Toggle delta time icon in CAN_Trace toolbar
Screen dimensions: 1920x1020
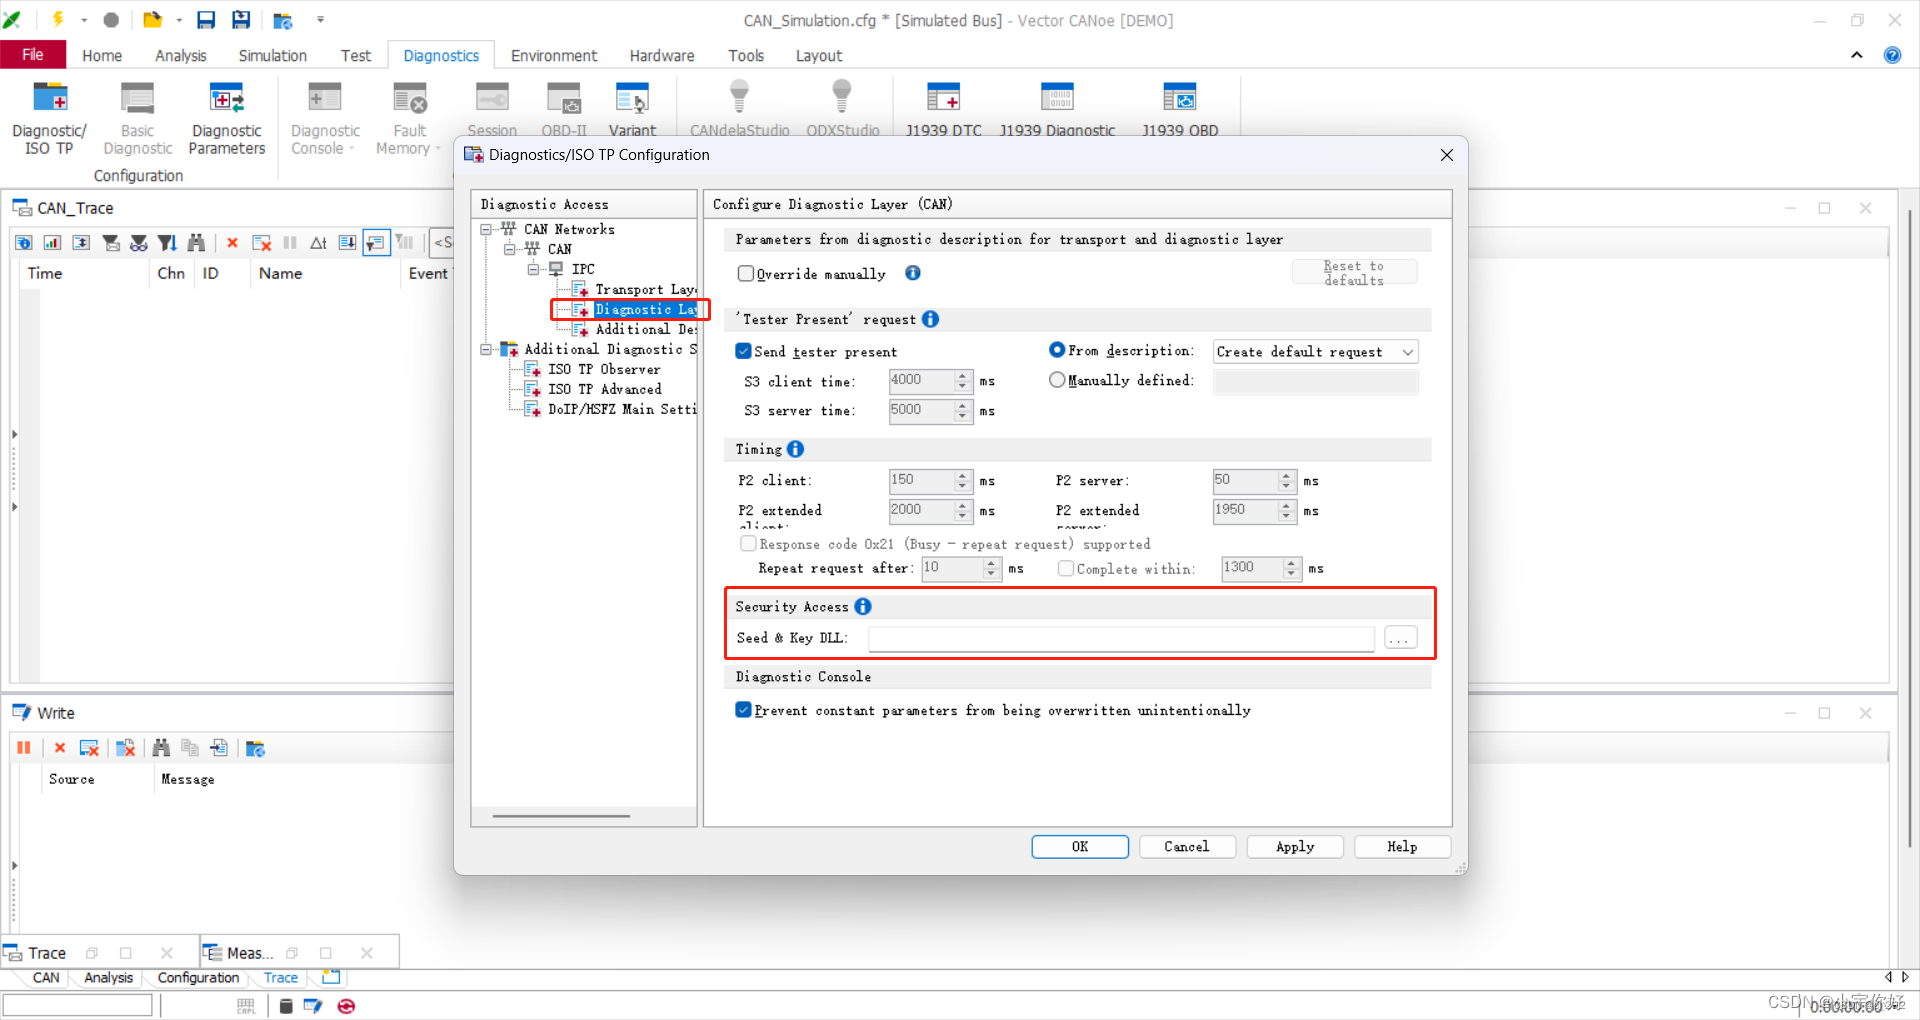point(318,242)
